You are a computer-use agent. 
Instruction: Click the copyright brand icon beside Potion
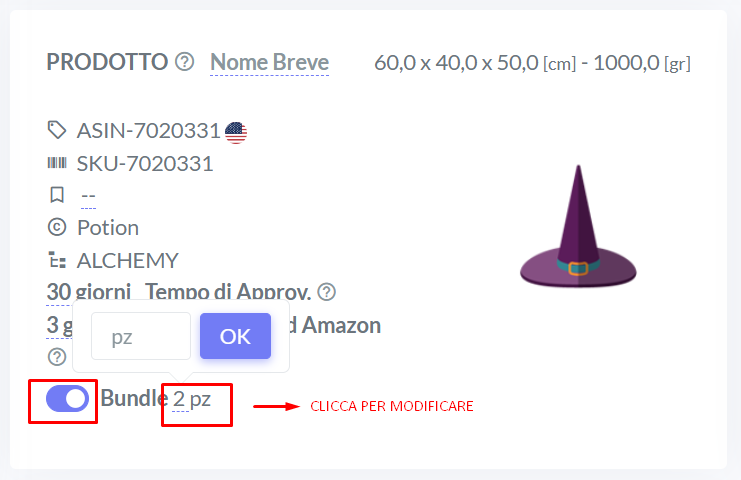(57, 227)
